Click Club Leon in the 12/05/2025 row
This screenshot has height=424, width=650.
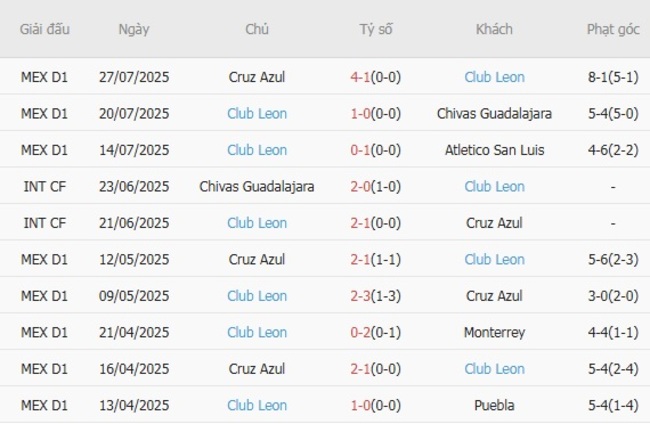click(x=494, y=260)
